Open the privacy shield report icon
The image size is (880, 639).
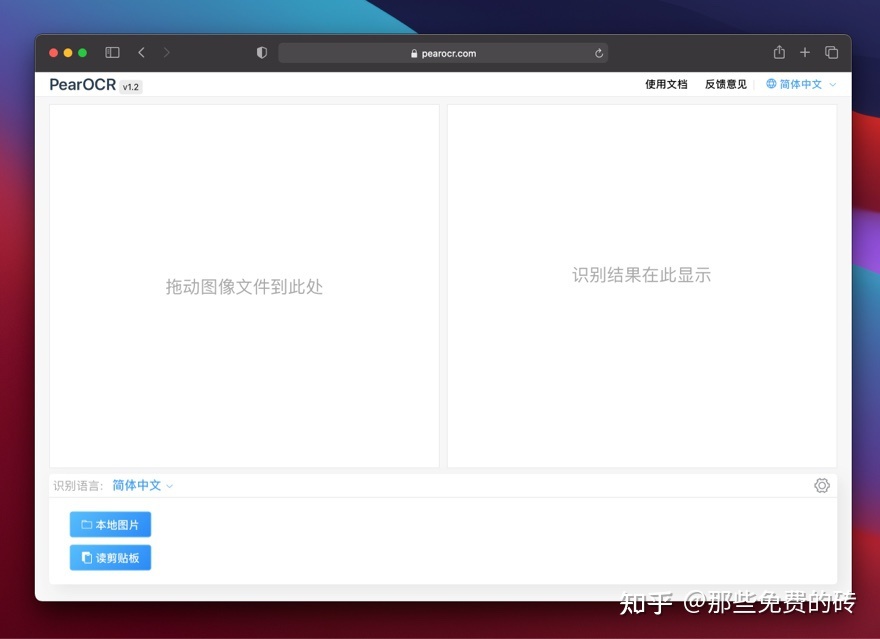point(262,53)
